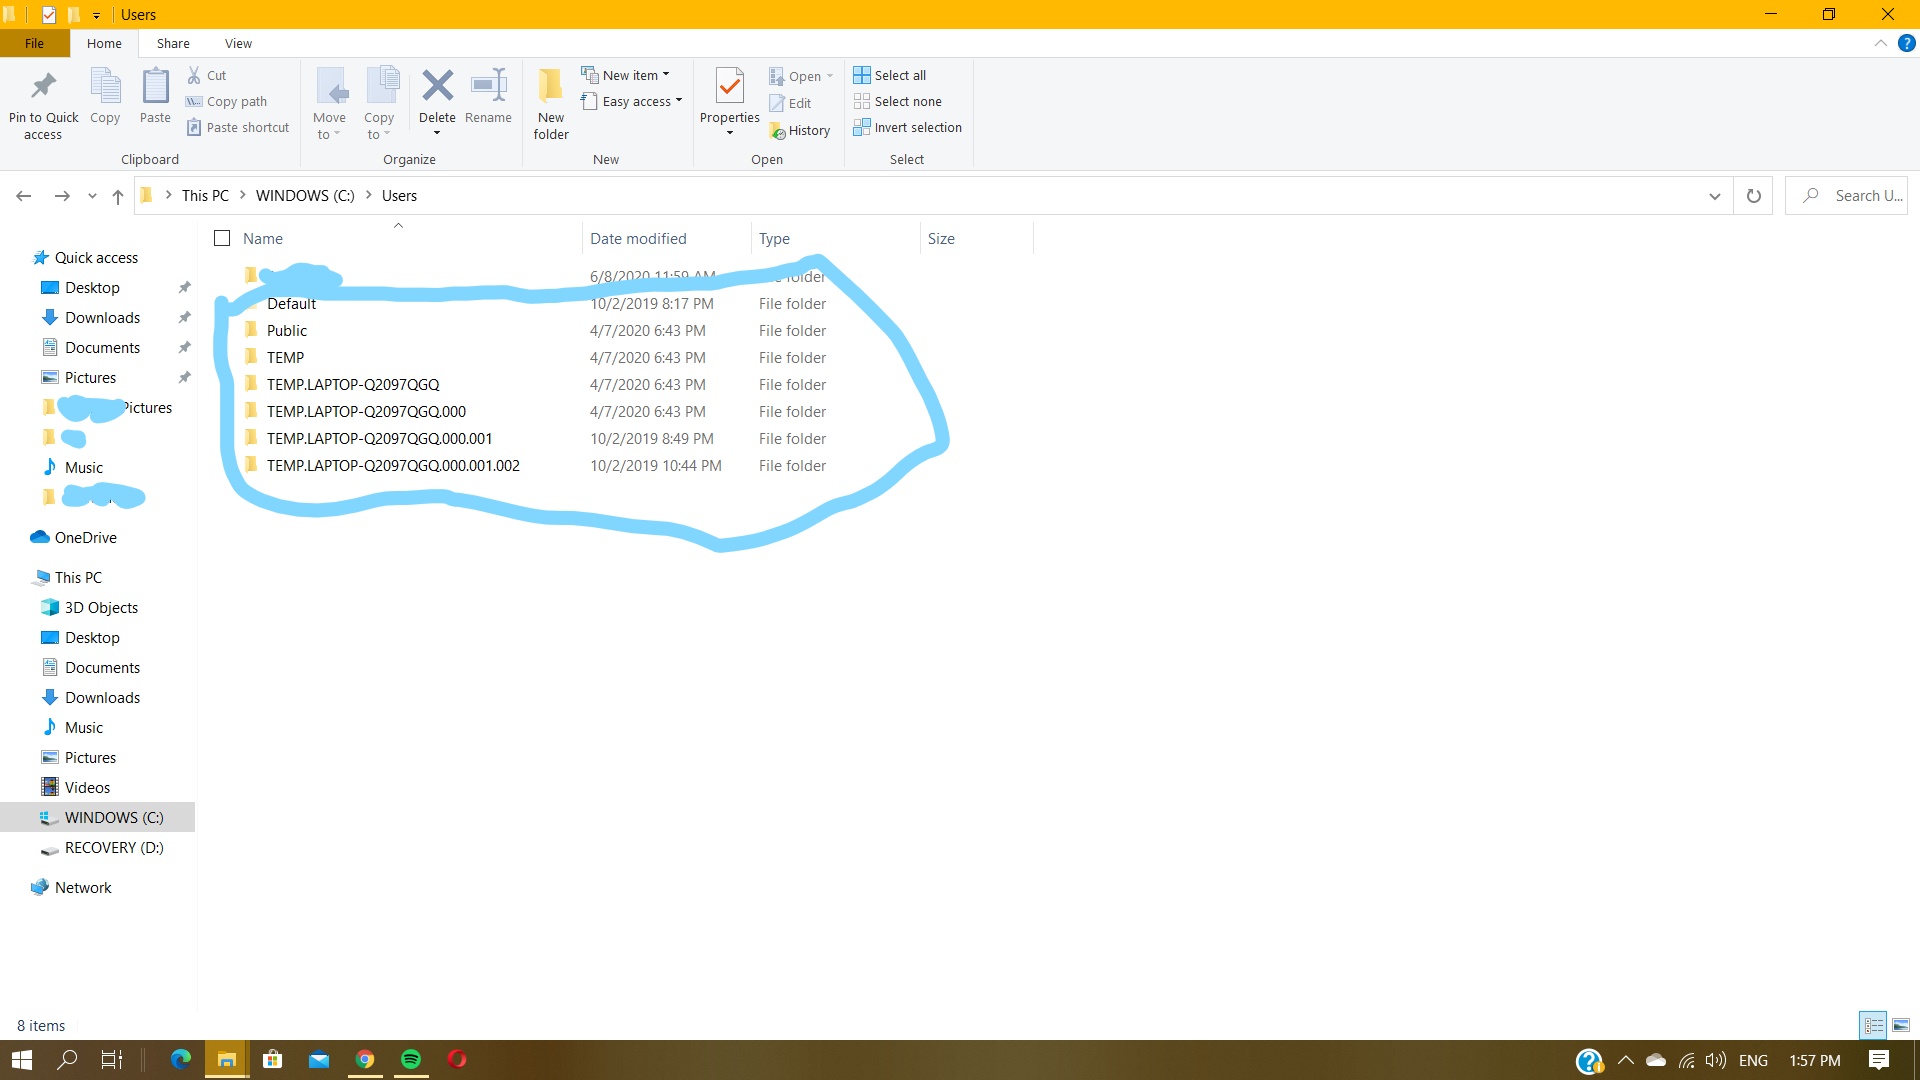Viewport: 1920px width, 1080px height.
Task: Switch to large icons view toggle
Action: (1901, 1025)
